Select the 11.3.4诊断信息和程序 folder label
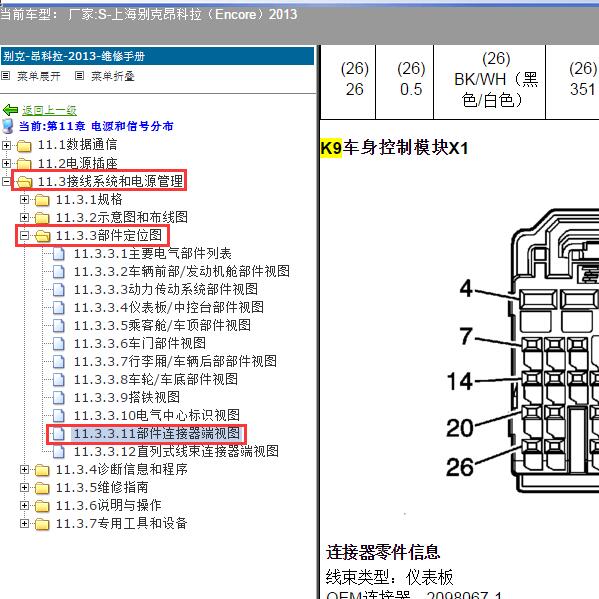The width and height of the screenshot is (599, 599). 121,469
